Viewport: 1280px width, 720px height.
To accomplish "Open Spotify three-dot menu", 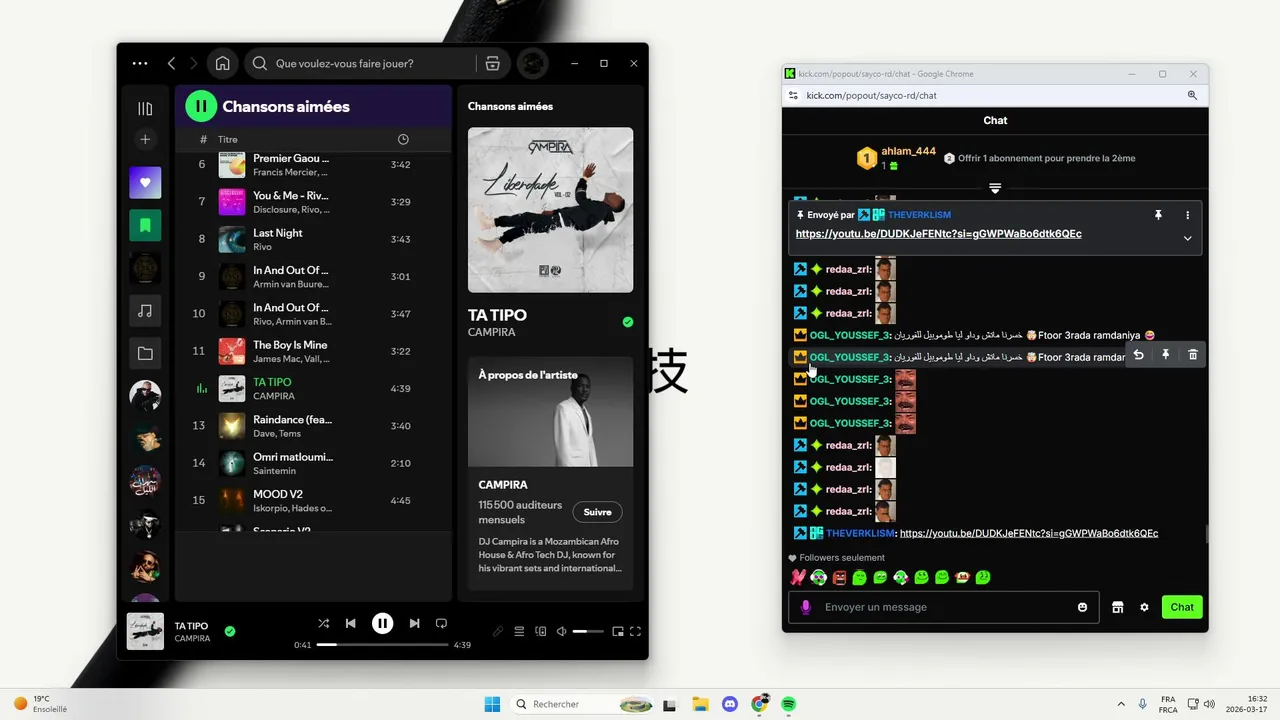I will (140, 63).
